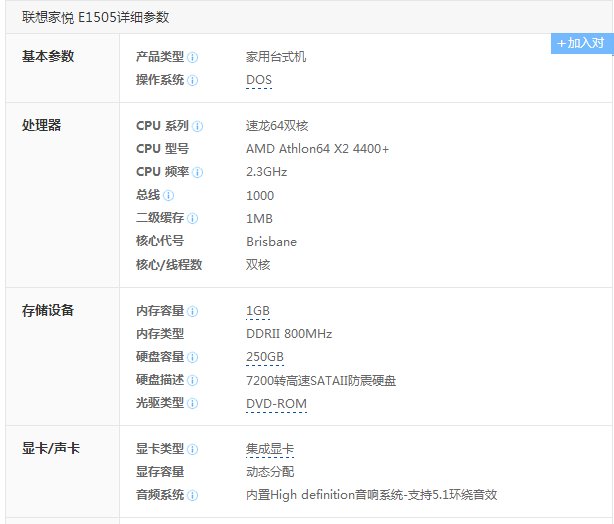Click the info icon next to 硬盘描述

(192, 380)
